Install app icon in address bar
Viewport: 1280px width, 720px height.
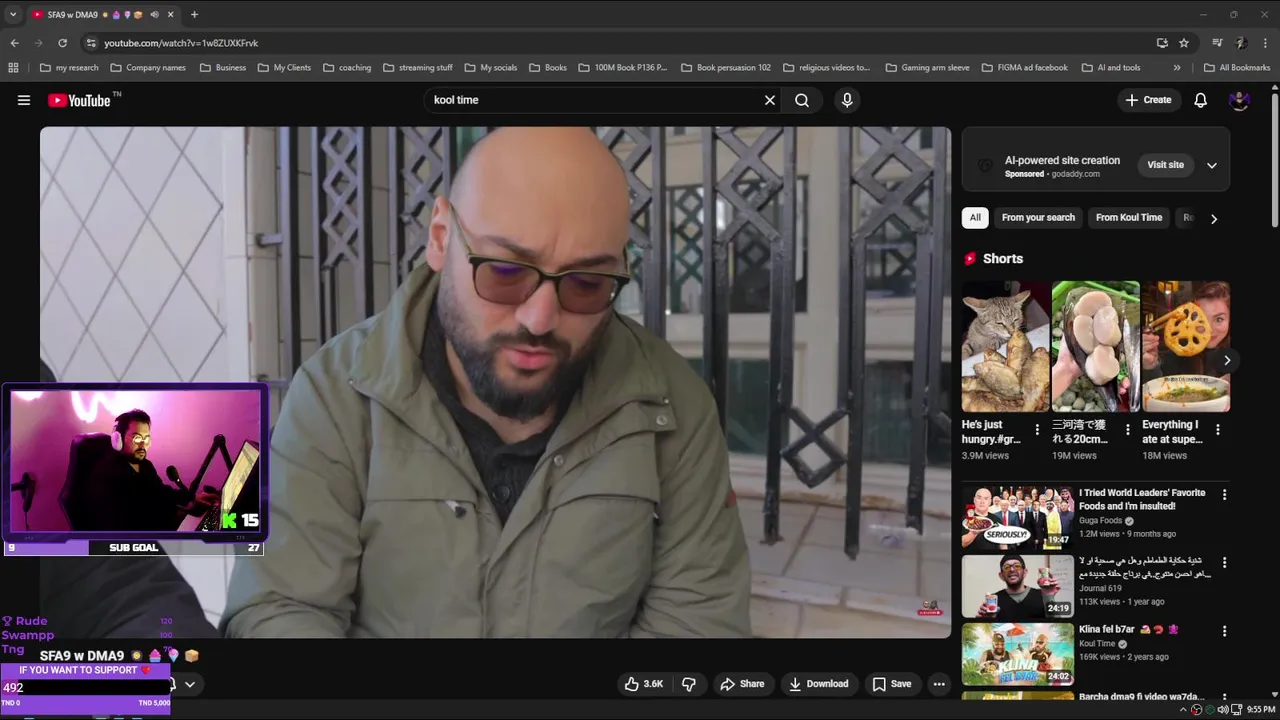1162,43
